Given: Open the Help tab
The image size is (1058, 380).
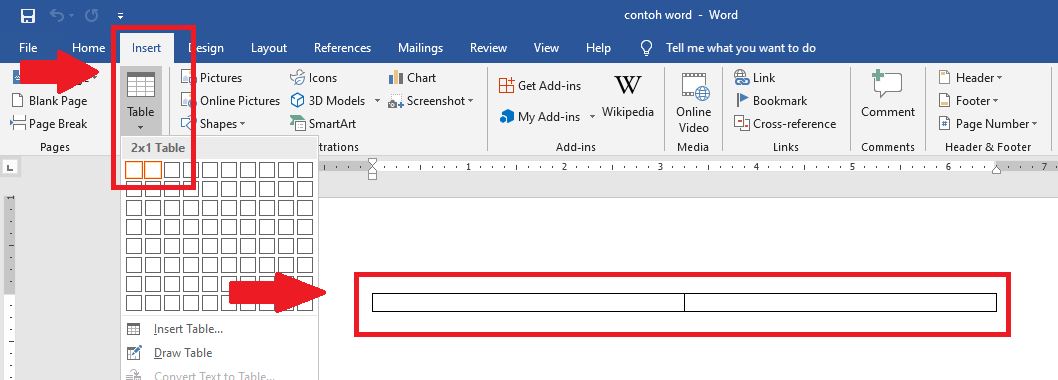Looking at the screenshot, I should click(598, 48).
